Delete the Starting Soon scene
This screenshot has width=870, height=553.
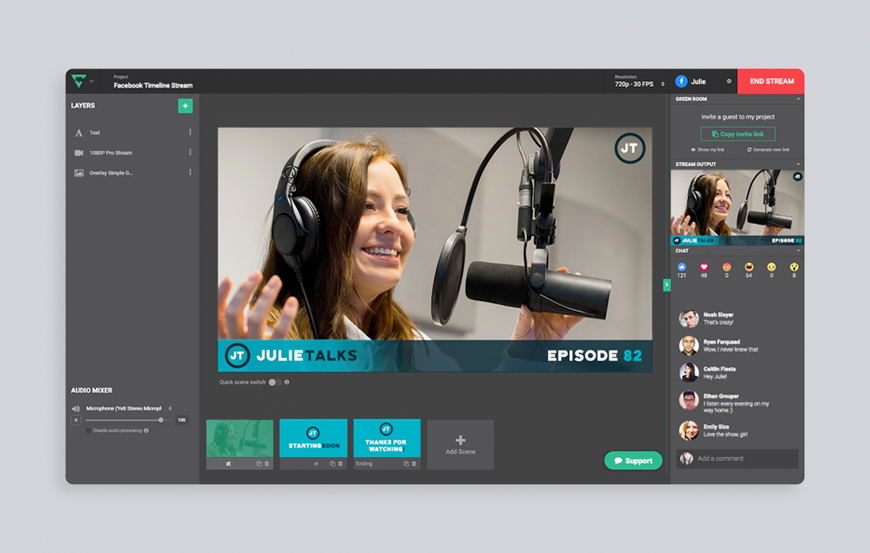(x=341, y=464)
